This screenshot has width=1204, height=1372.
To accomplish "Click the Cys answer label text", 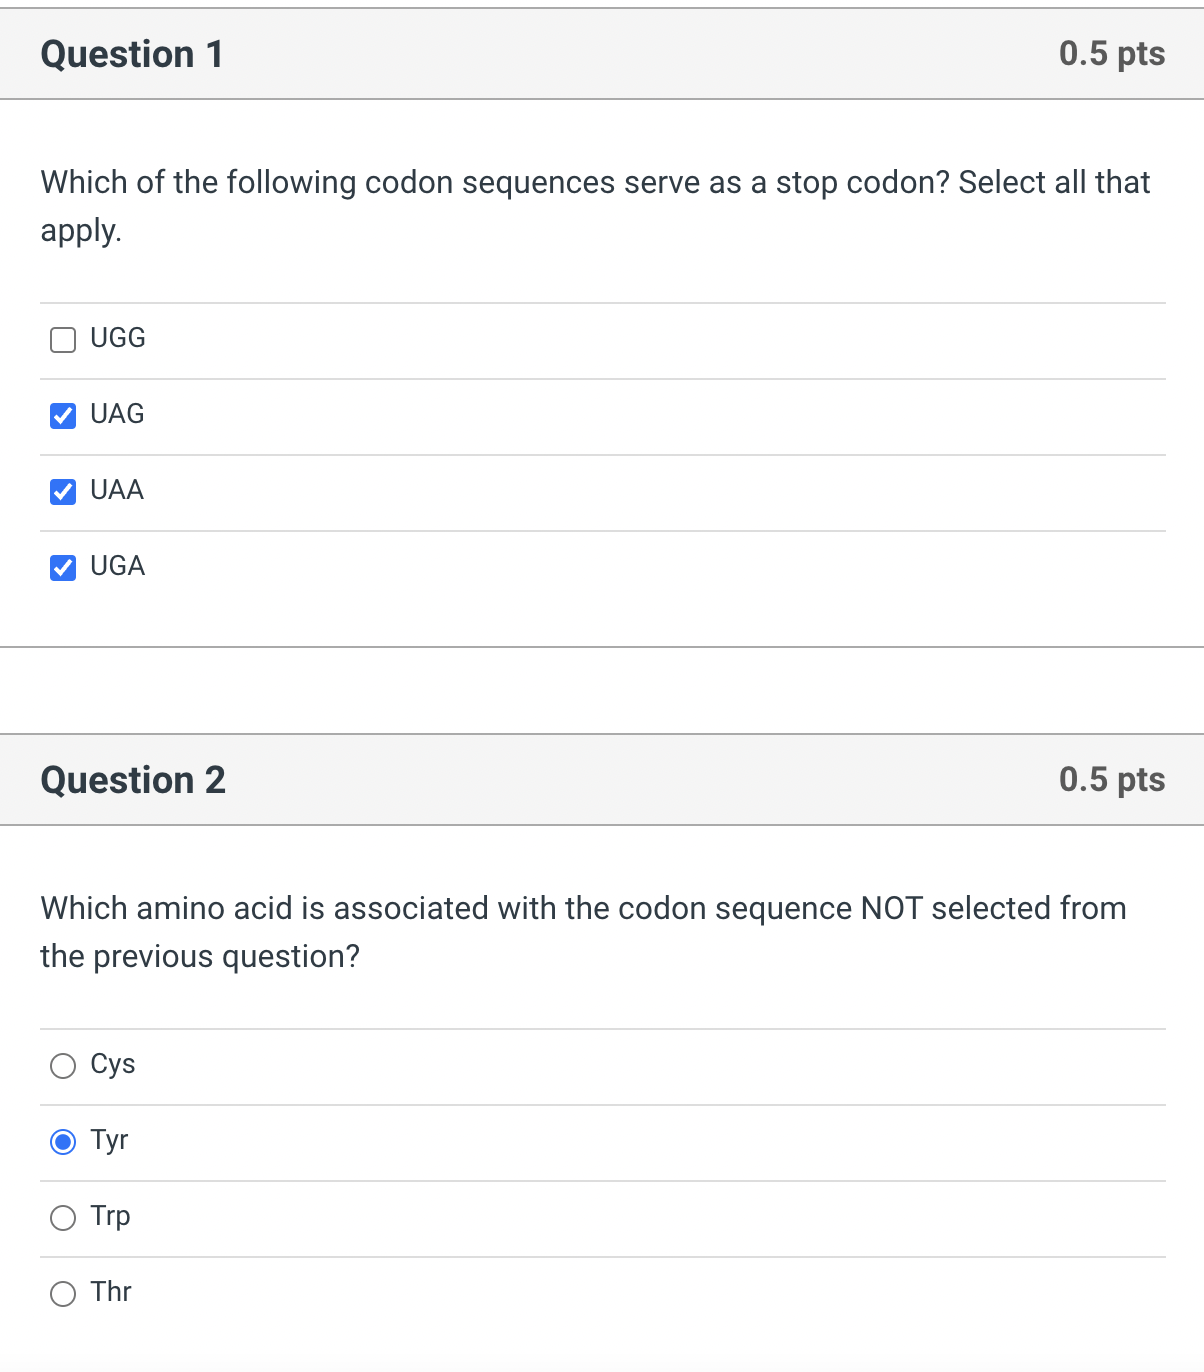I will (112, 1064).
